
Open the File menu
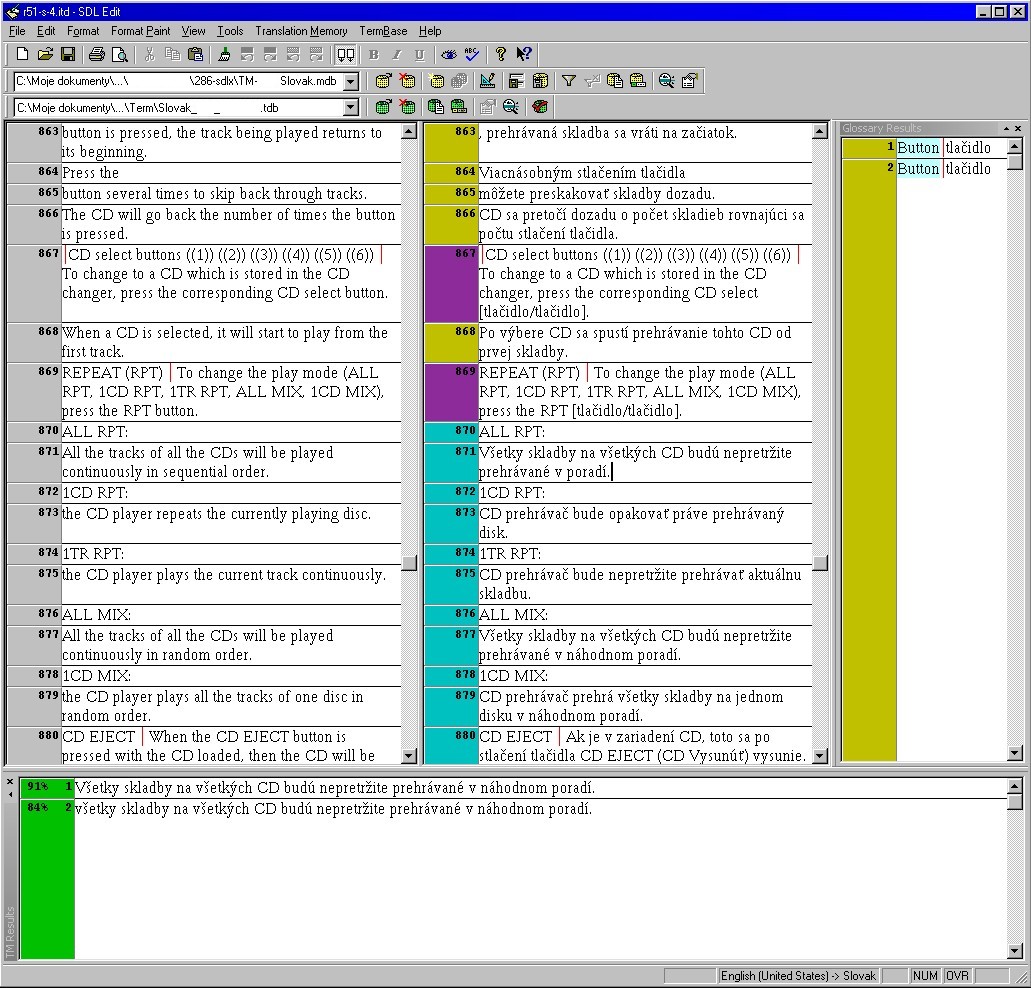point(17,31)
